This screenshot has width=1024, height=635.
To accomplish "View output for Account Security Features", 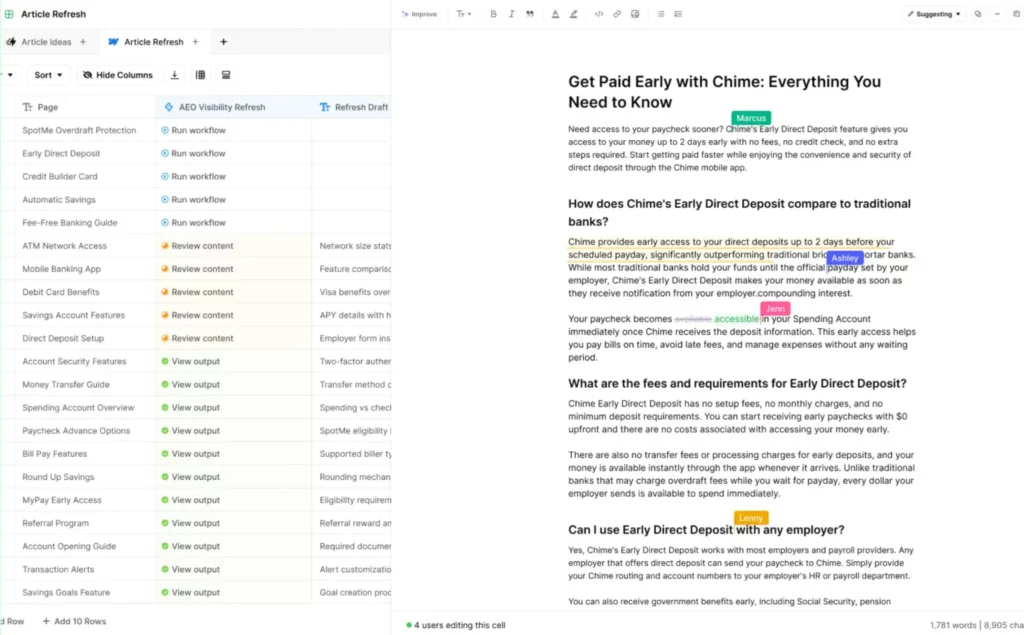I will pos(191,361).
